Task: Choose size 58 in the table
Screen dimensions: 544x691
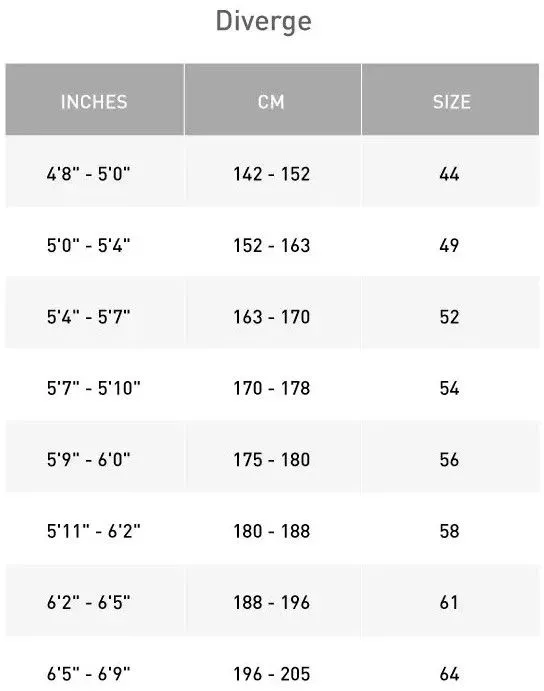Action: [449, 531]
